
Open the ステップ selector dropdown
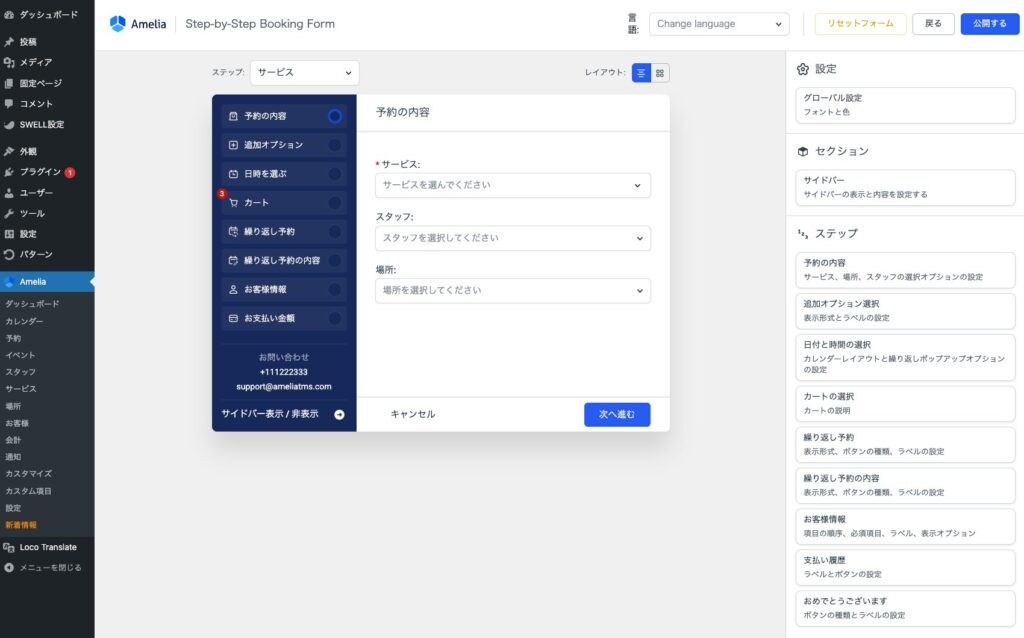[304, 73]
